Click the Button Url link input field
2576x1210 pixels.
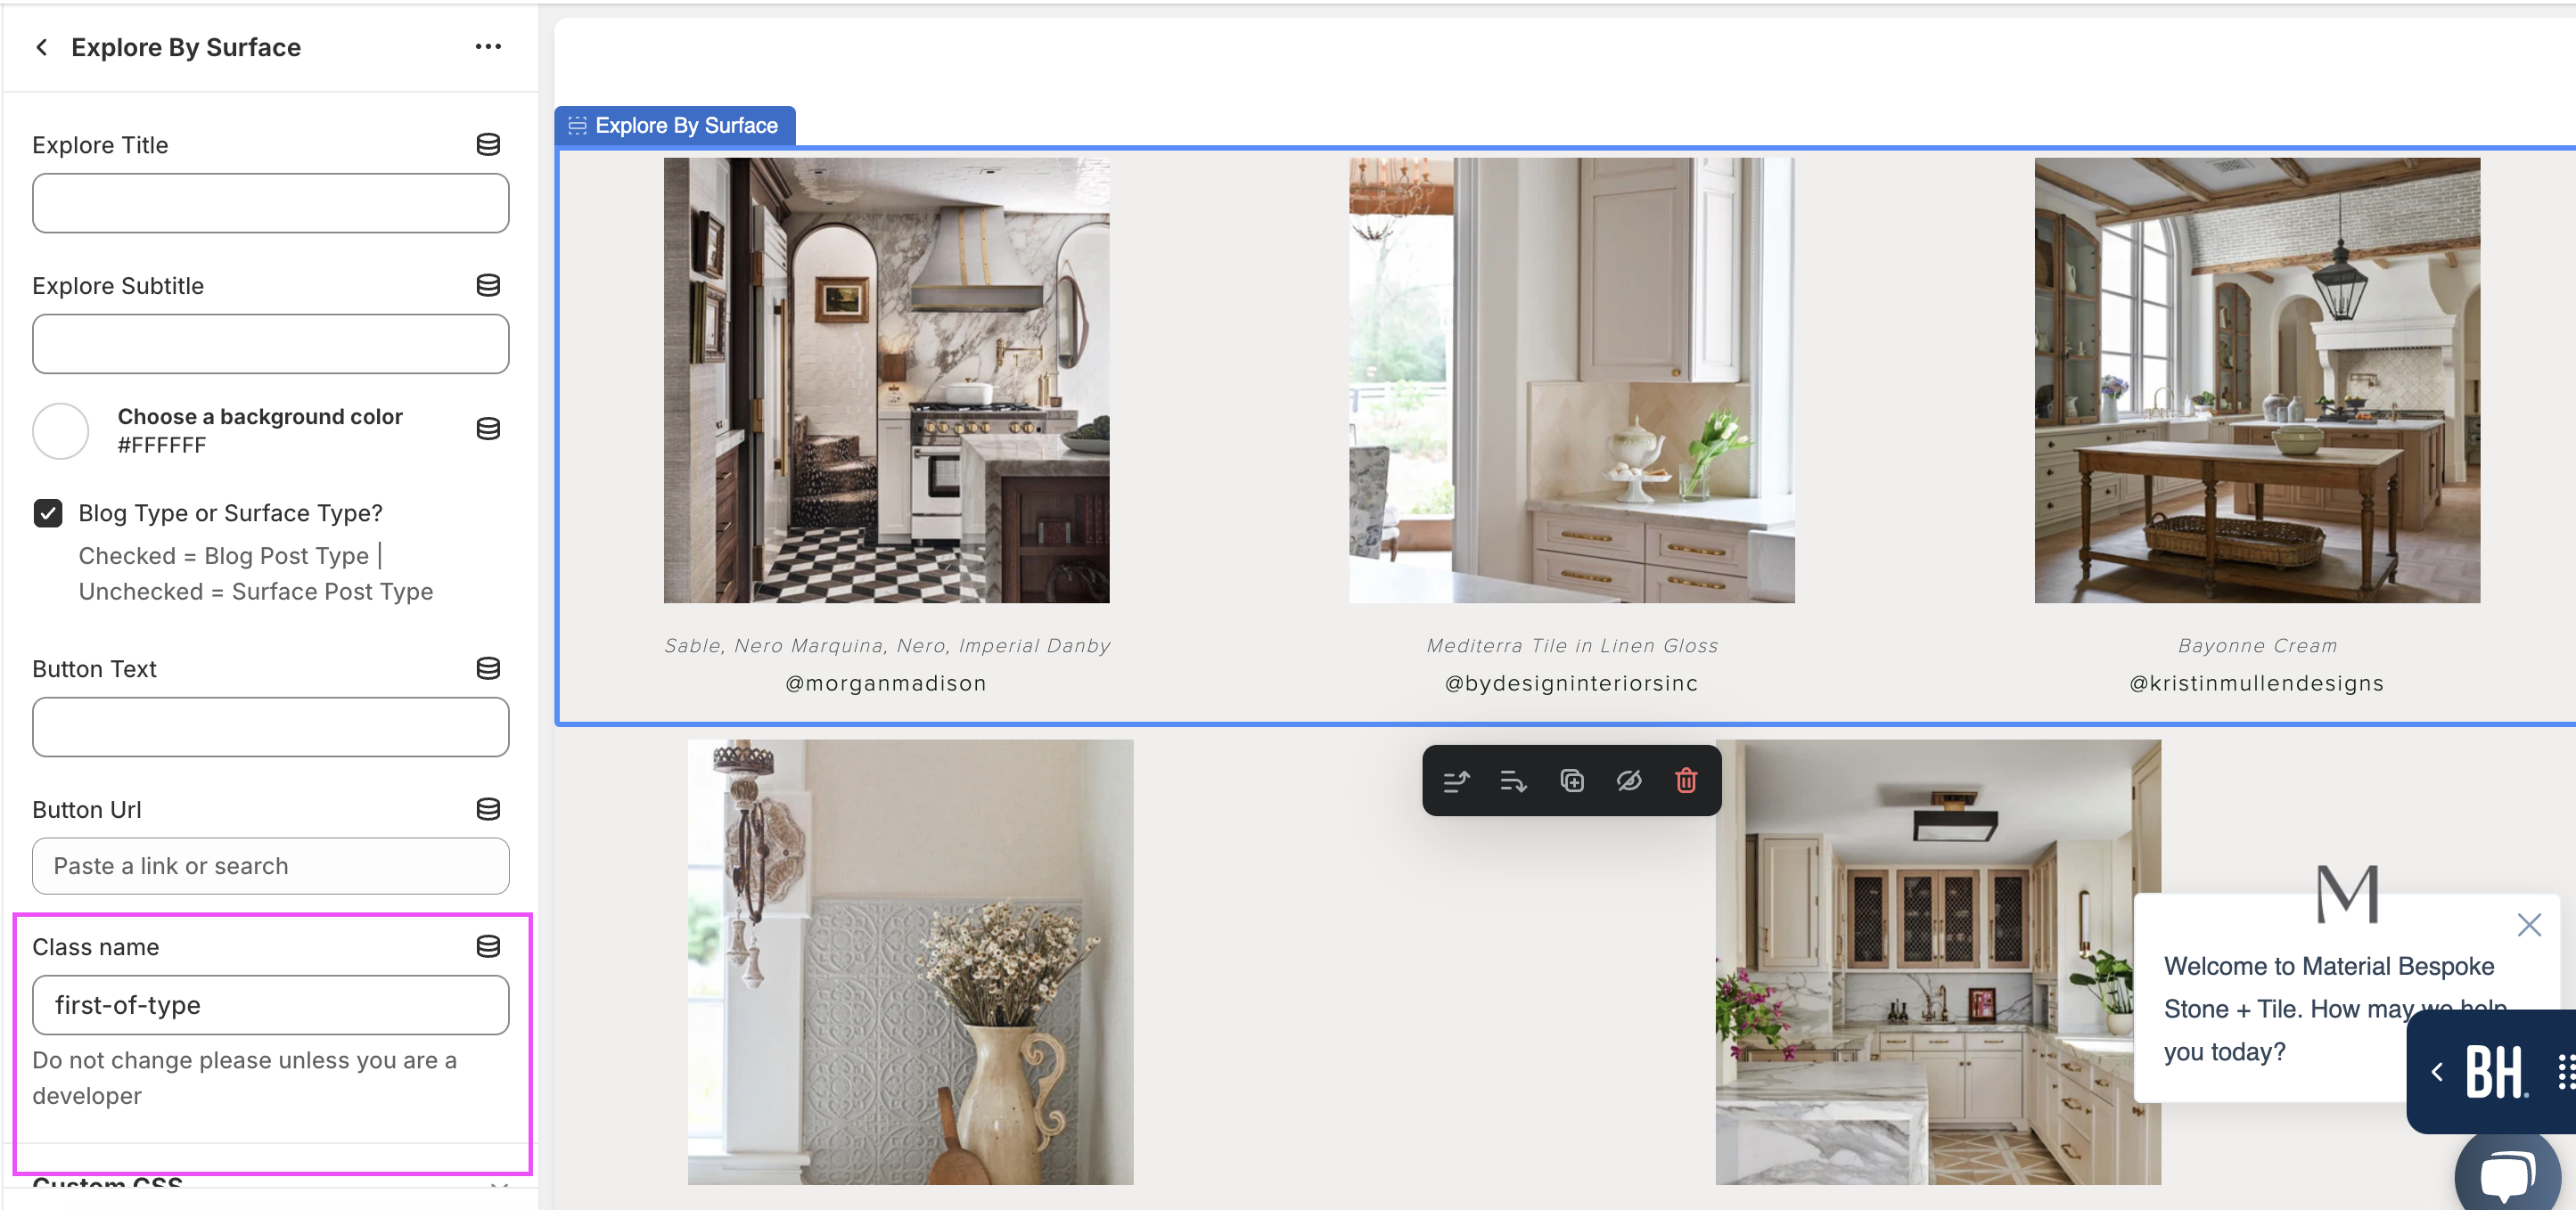pyautogui.click(x=270, y=866)
